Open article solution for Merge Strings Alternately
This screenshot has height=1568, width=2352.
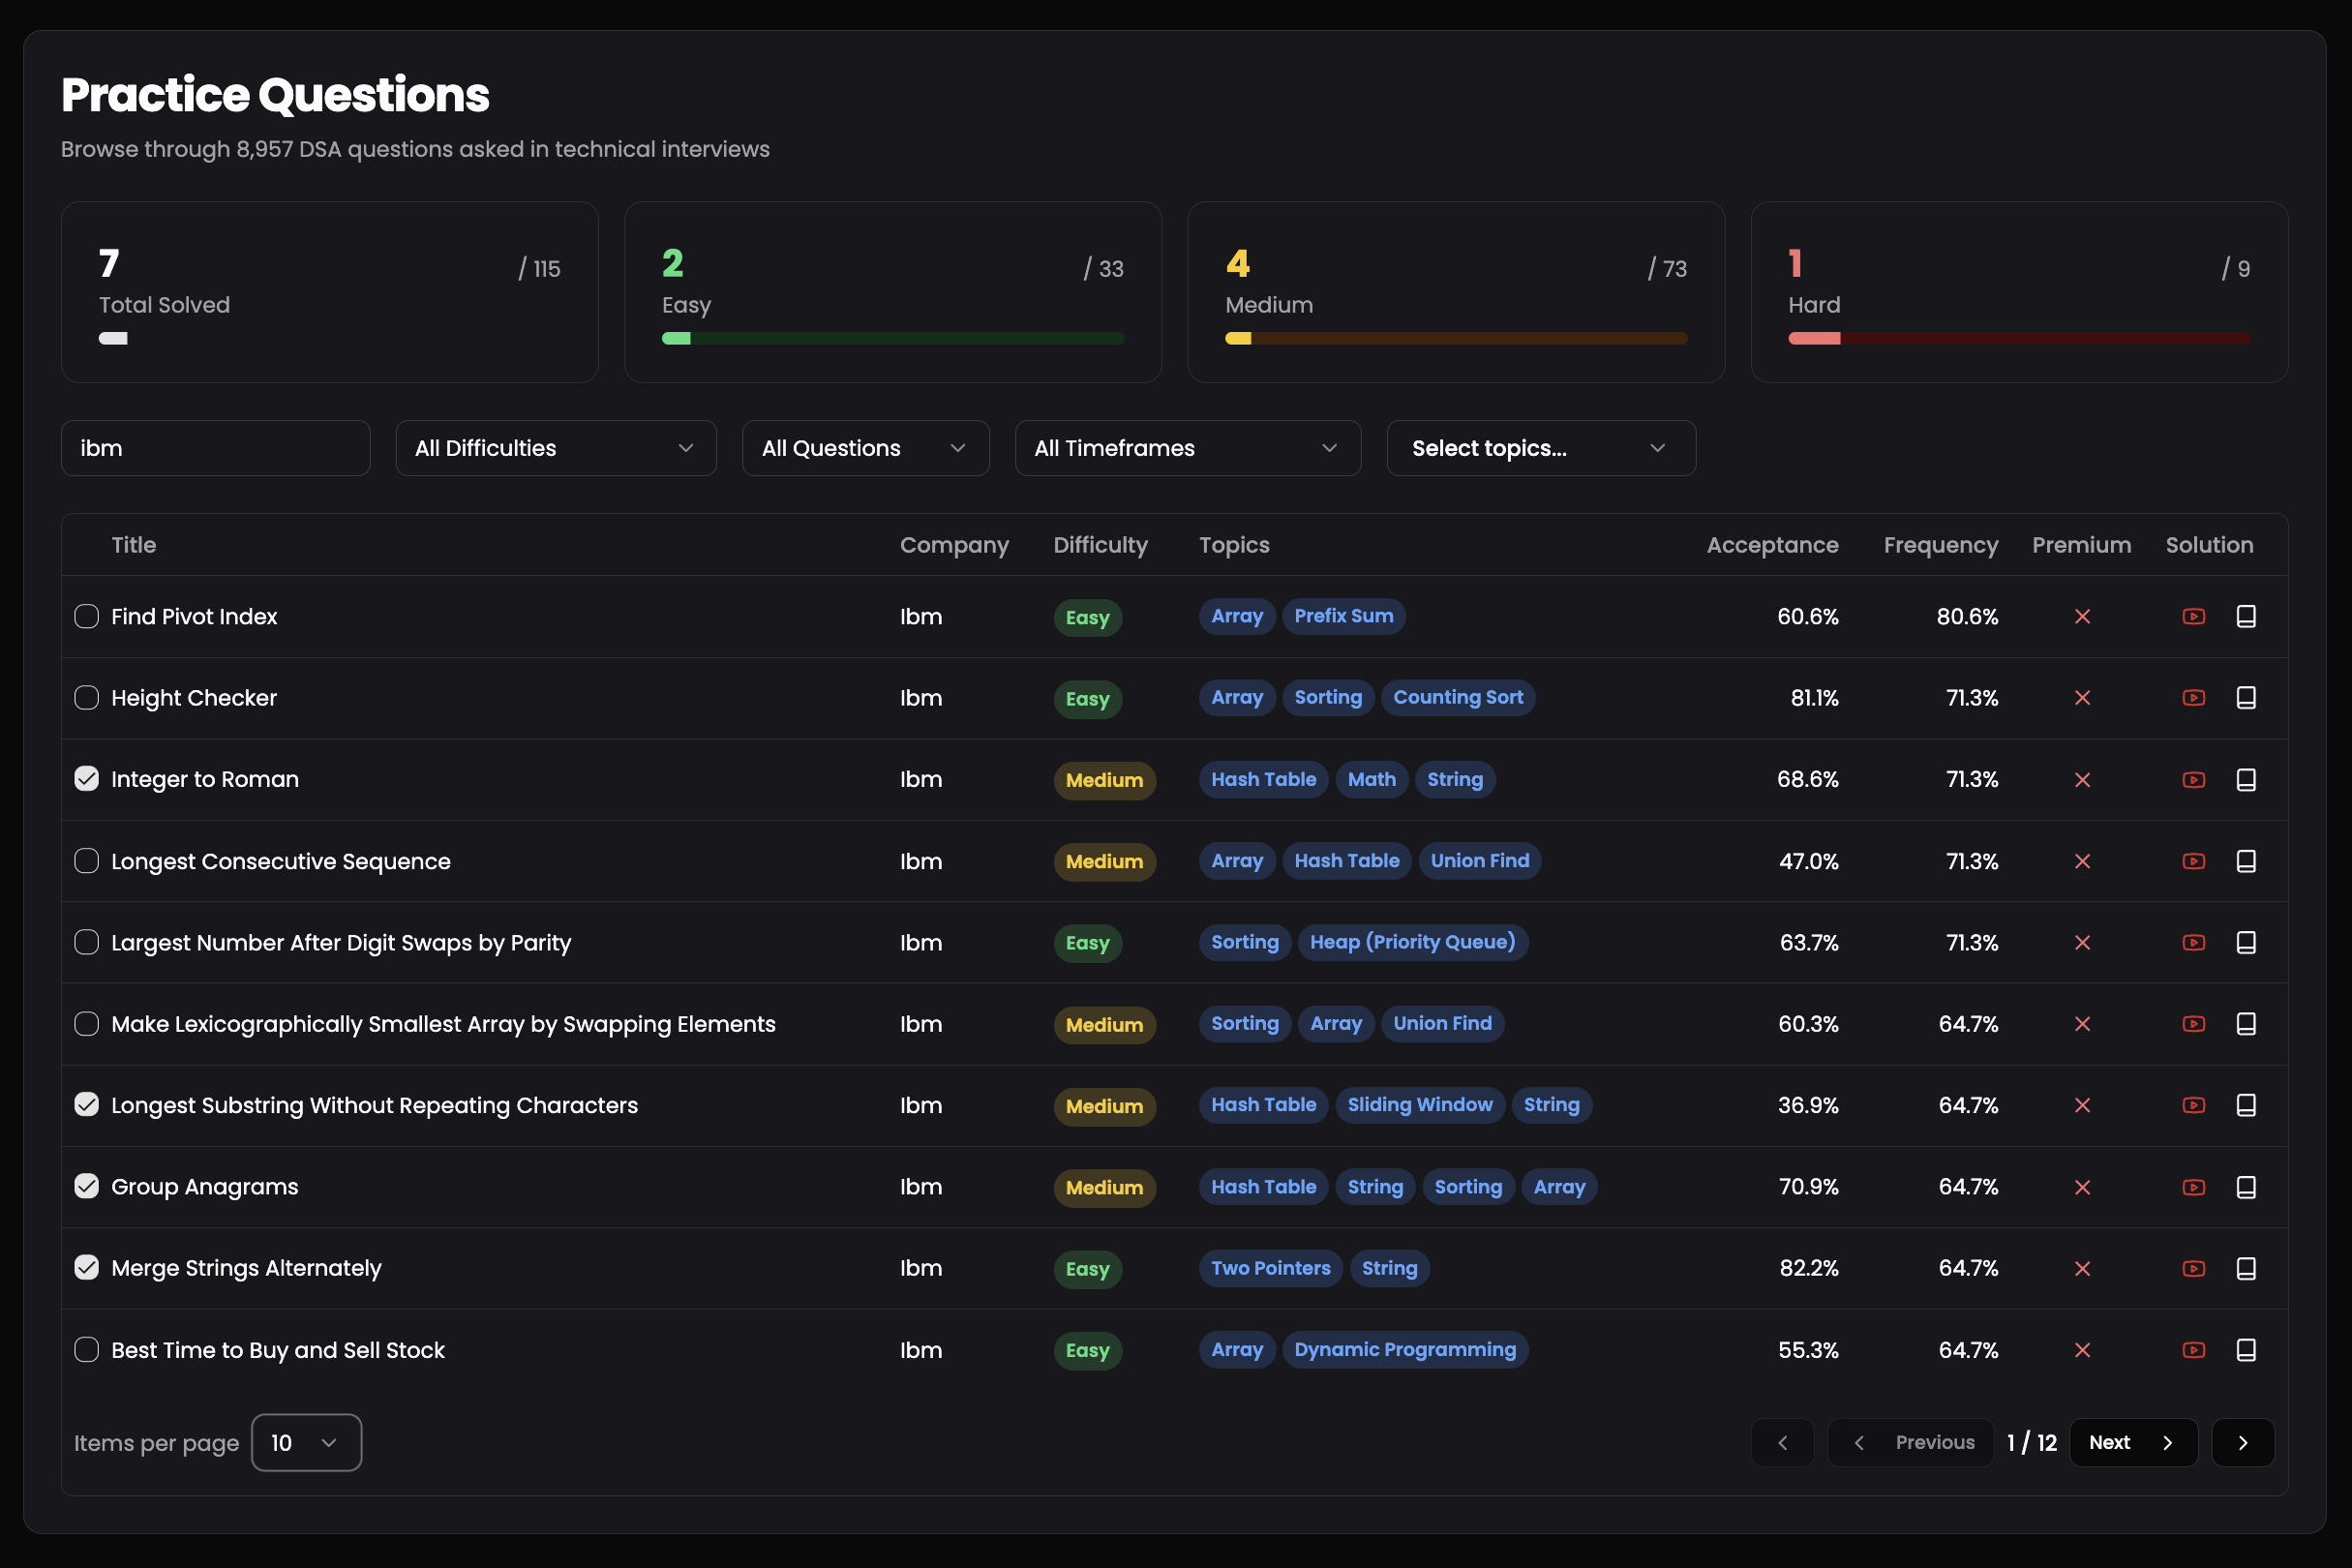2246,1269
